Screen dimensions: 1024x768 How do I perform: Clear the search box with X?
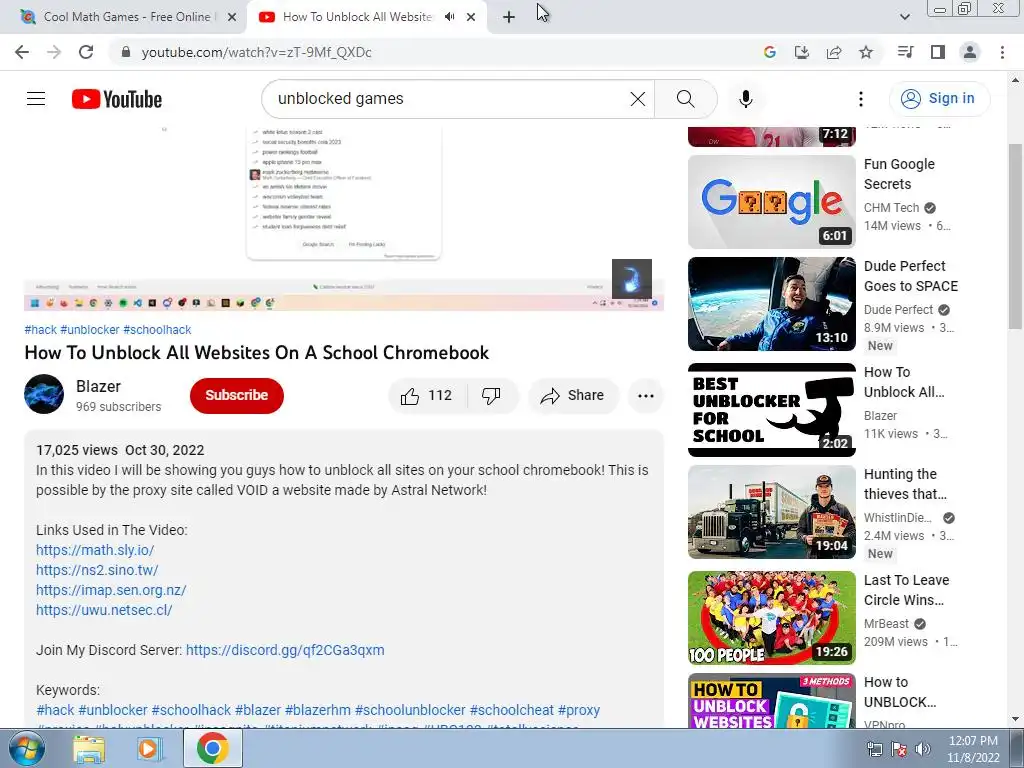click(x=637, y=99)
